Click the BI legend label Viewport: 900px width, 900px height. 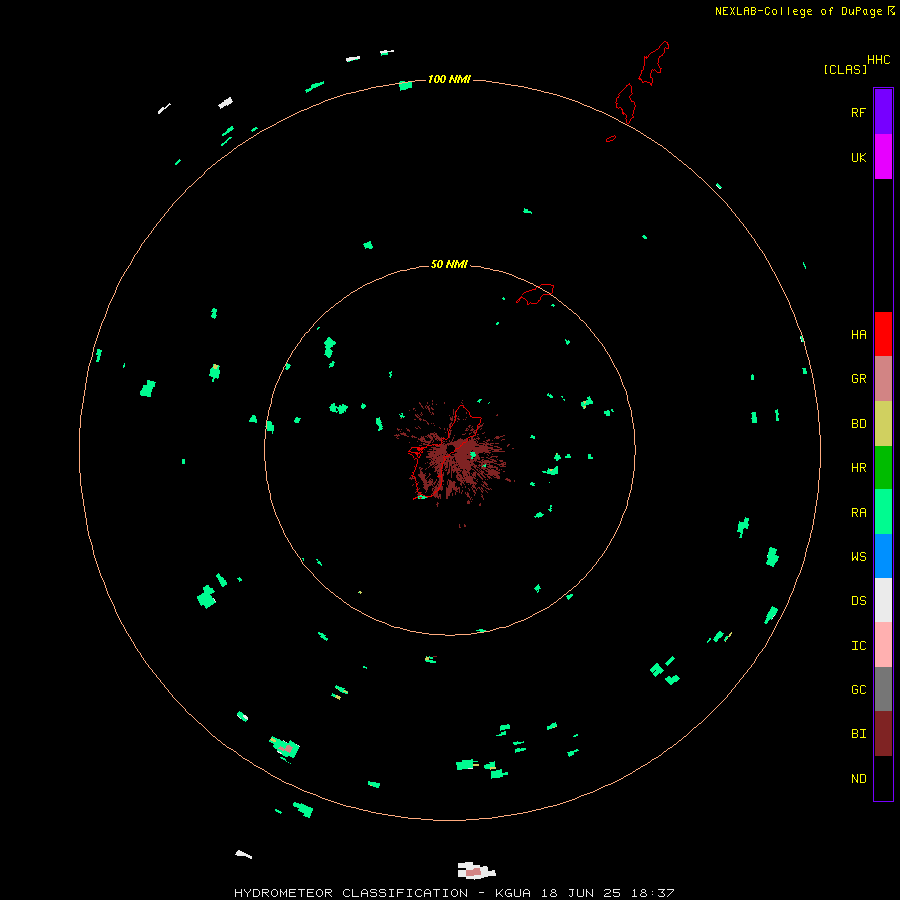[x=858, y=734]
